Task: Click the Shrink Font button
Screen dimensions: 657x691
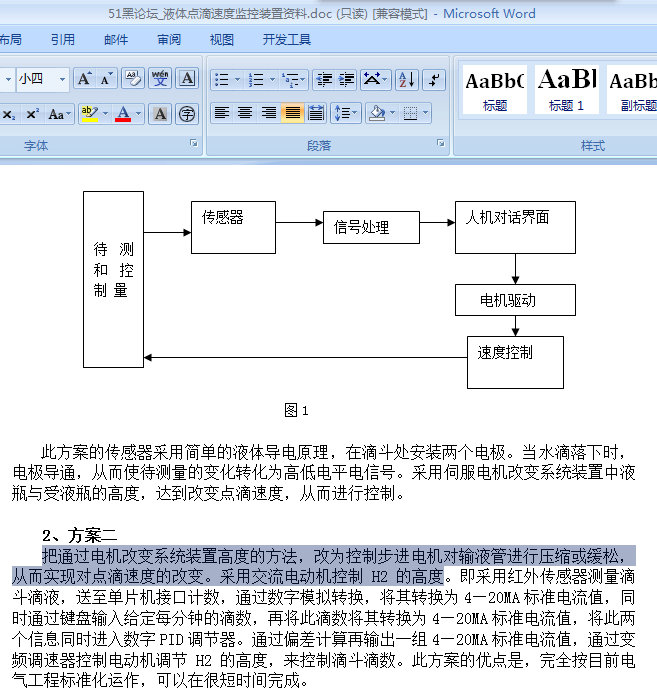Action: point(106,80)
